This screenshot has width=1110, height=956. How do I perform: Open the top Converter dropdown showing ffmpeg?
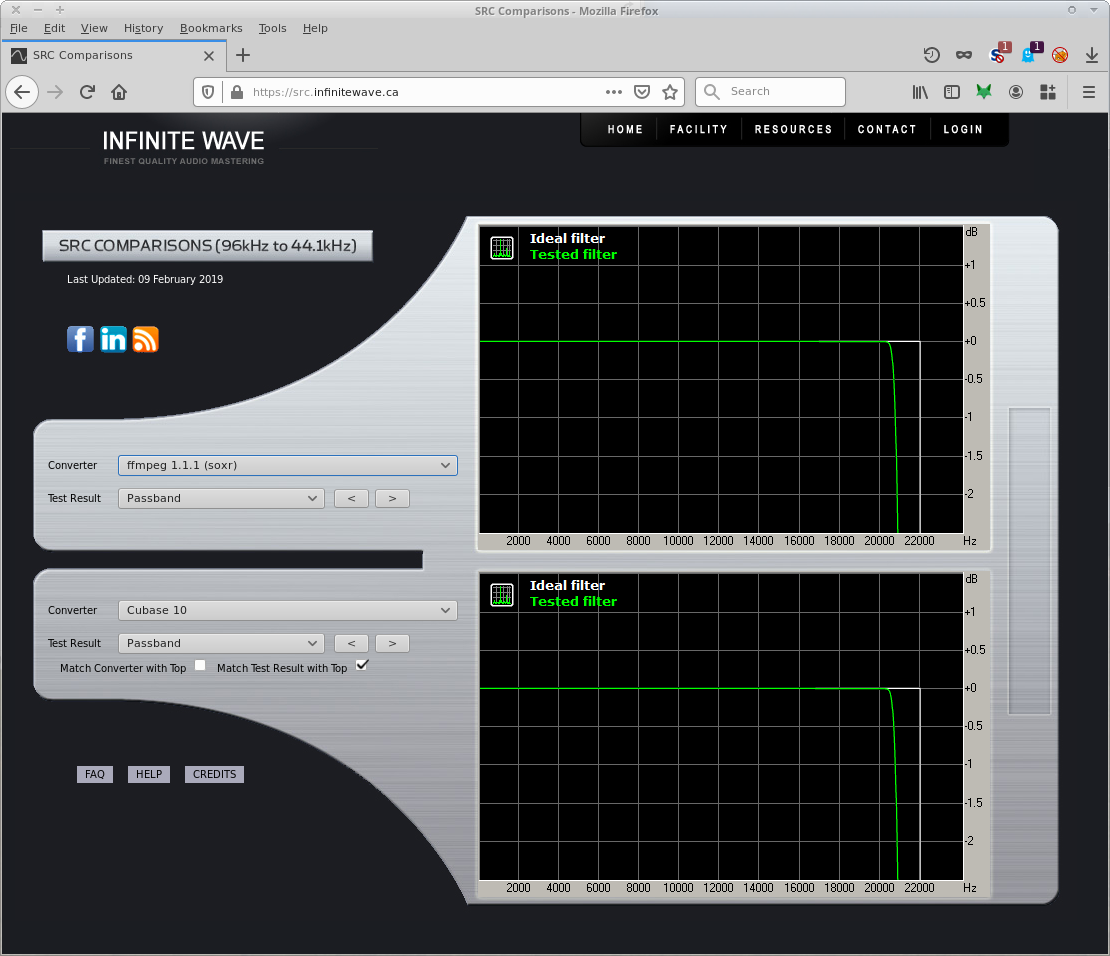point(287,465)
